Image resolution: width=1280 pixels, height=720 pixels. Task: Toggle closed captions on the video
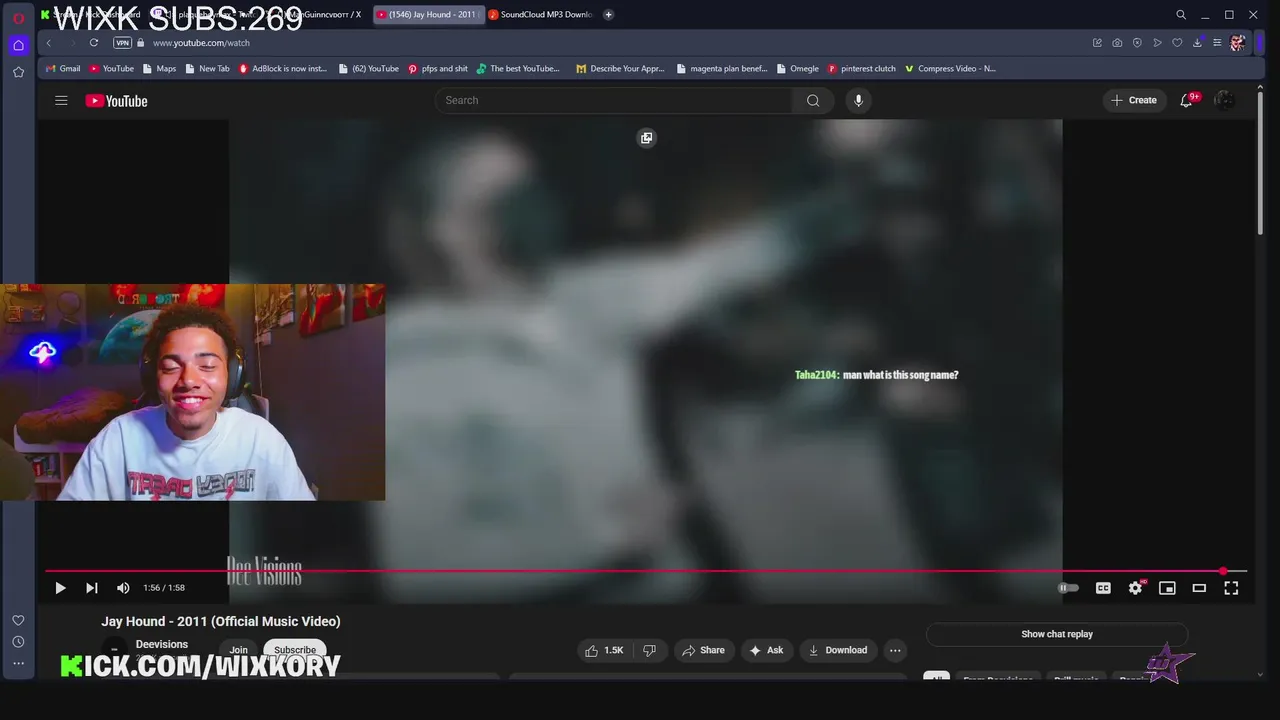pyautogui.click(x=1103, y=588)
